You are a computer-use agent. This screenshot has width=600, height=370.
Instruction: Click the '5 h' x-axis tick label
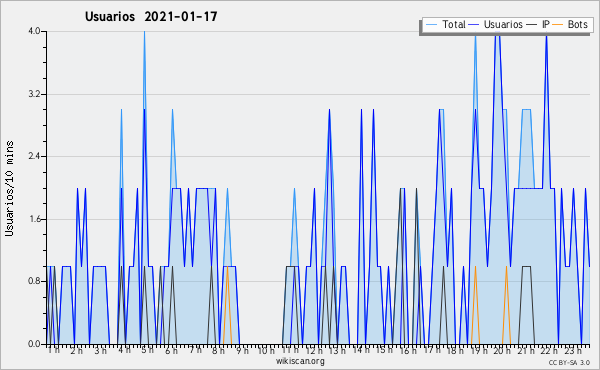coord(148,350)
